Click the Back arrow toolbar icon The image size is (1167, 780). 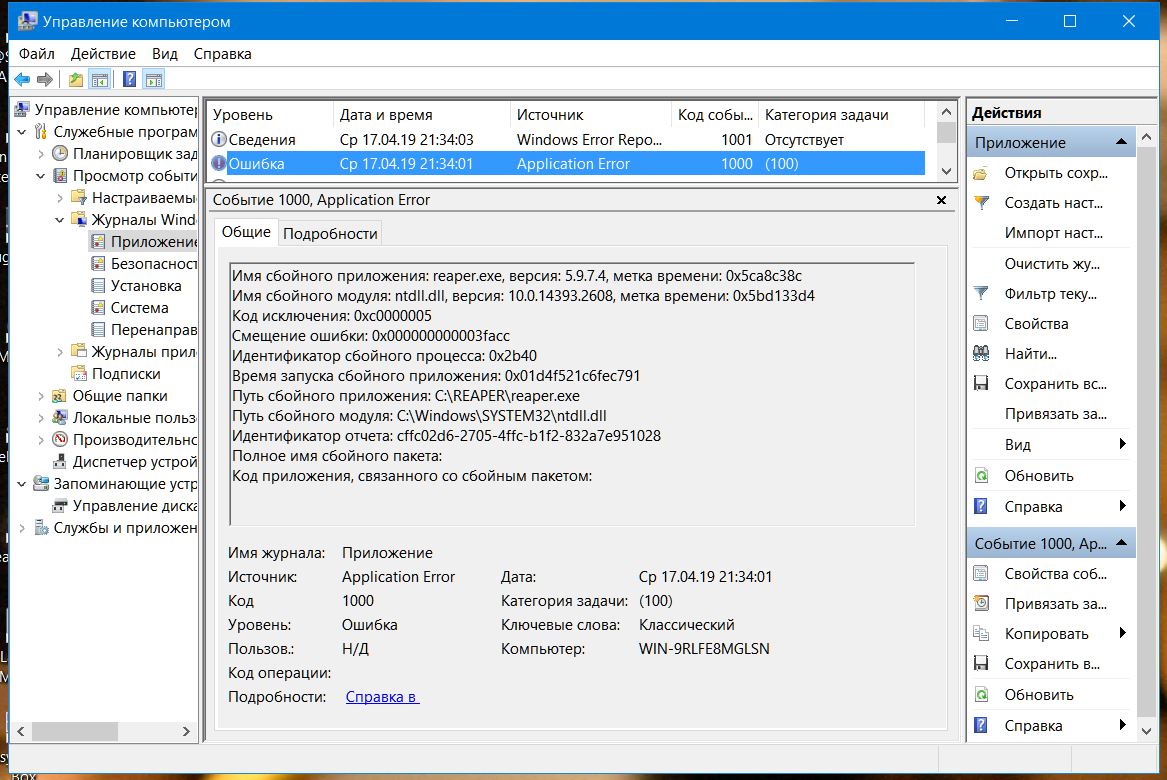[x=22, y=79]
